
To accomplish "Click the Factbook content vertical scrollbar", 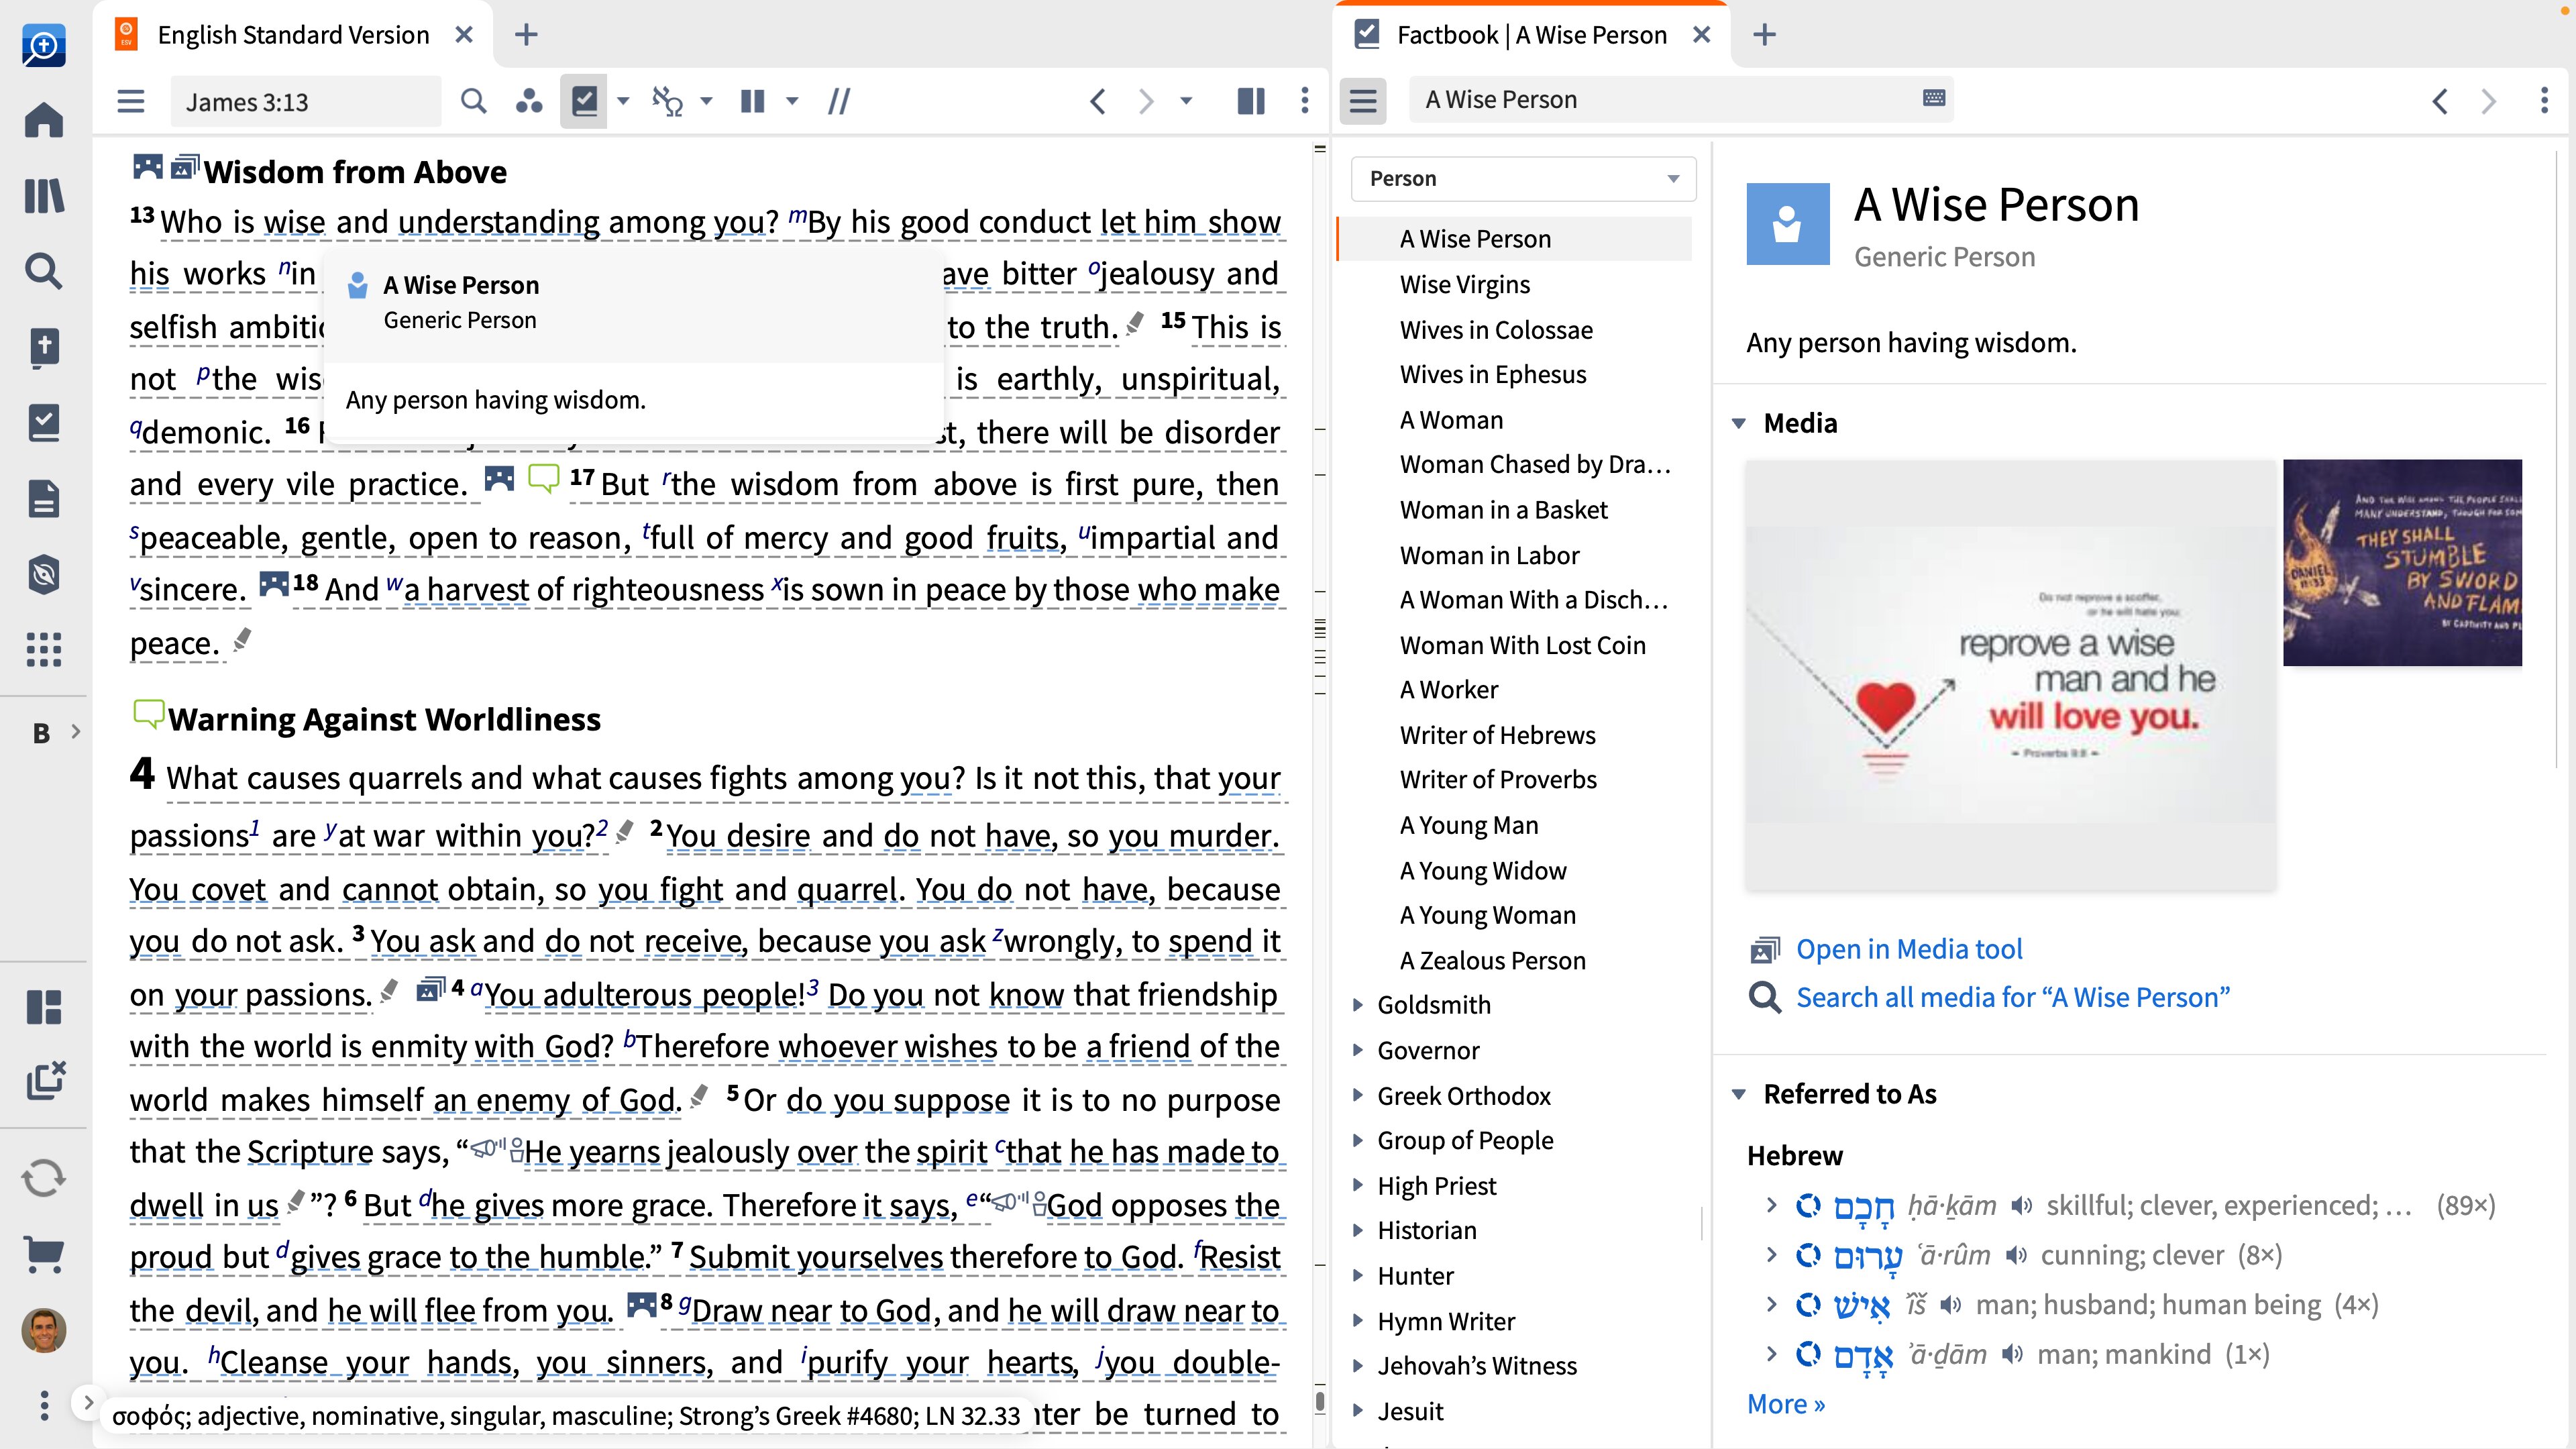I will (2558, 460).
